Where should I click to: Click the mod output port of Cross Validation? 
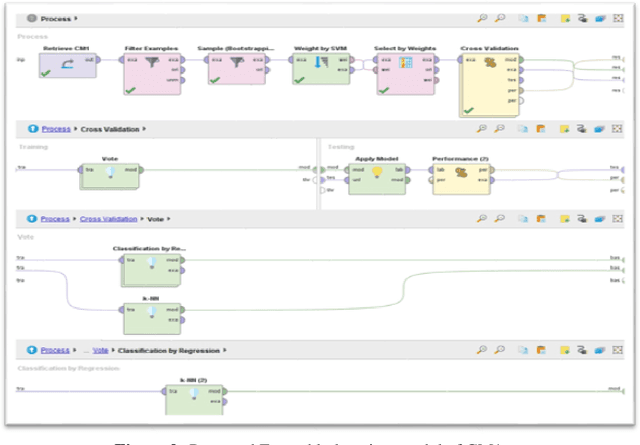[x=521, y=60]
